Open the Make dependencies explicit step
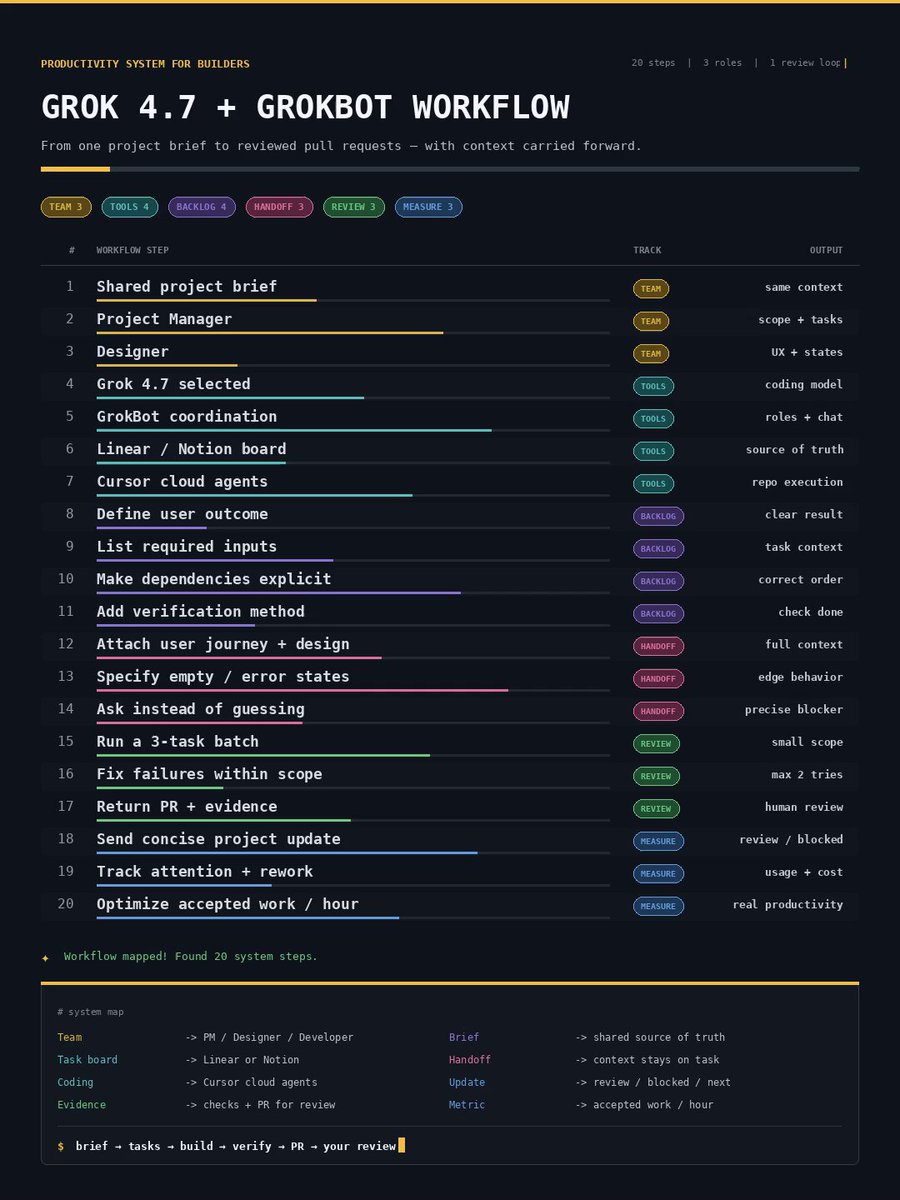The image size is (900, 1200). (x=214, y=579)
